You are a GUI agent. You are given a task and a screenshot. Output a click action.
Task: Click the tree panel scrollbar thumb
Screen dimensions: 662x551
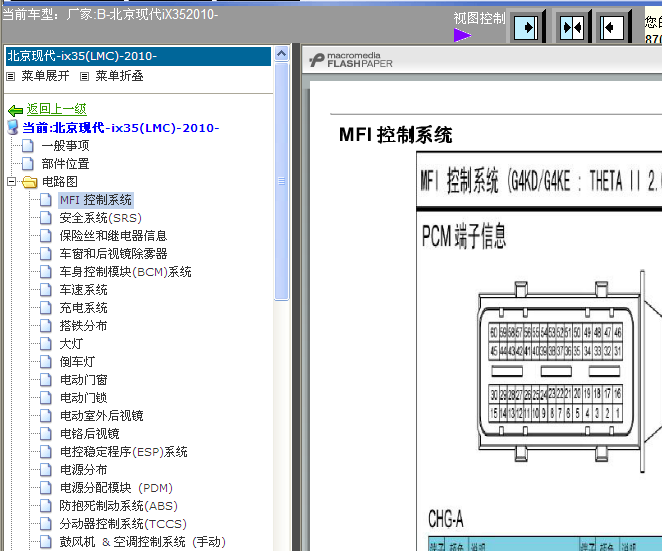tap(282, 182)
